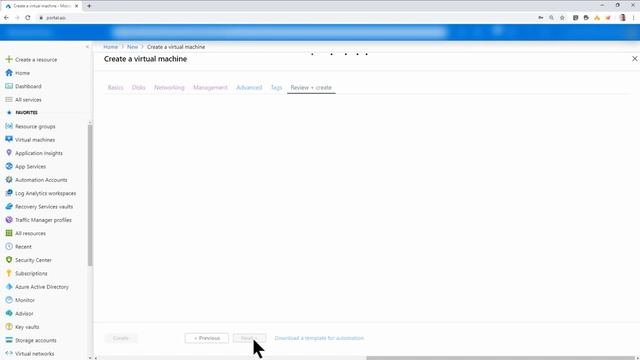Screen dimensions: 640x360
Task: Open Resource groups icon
Action: 9,126
